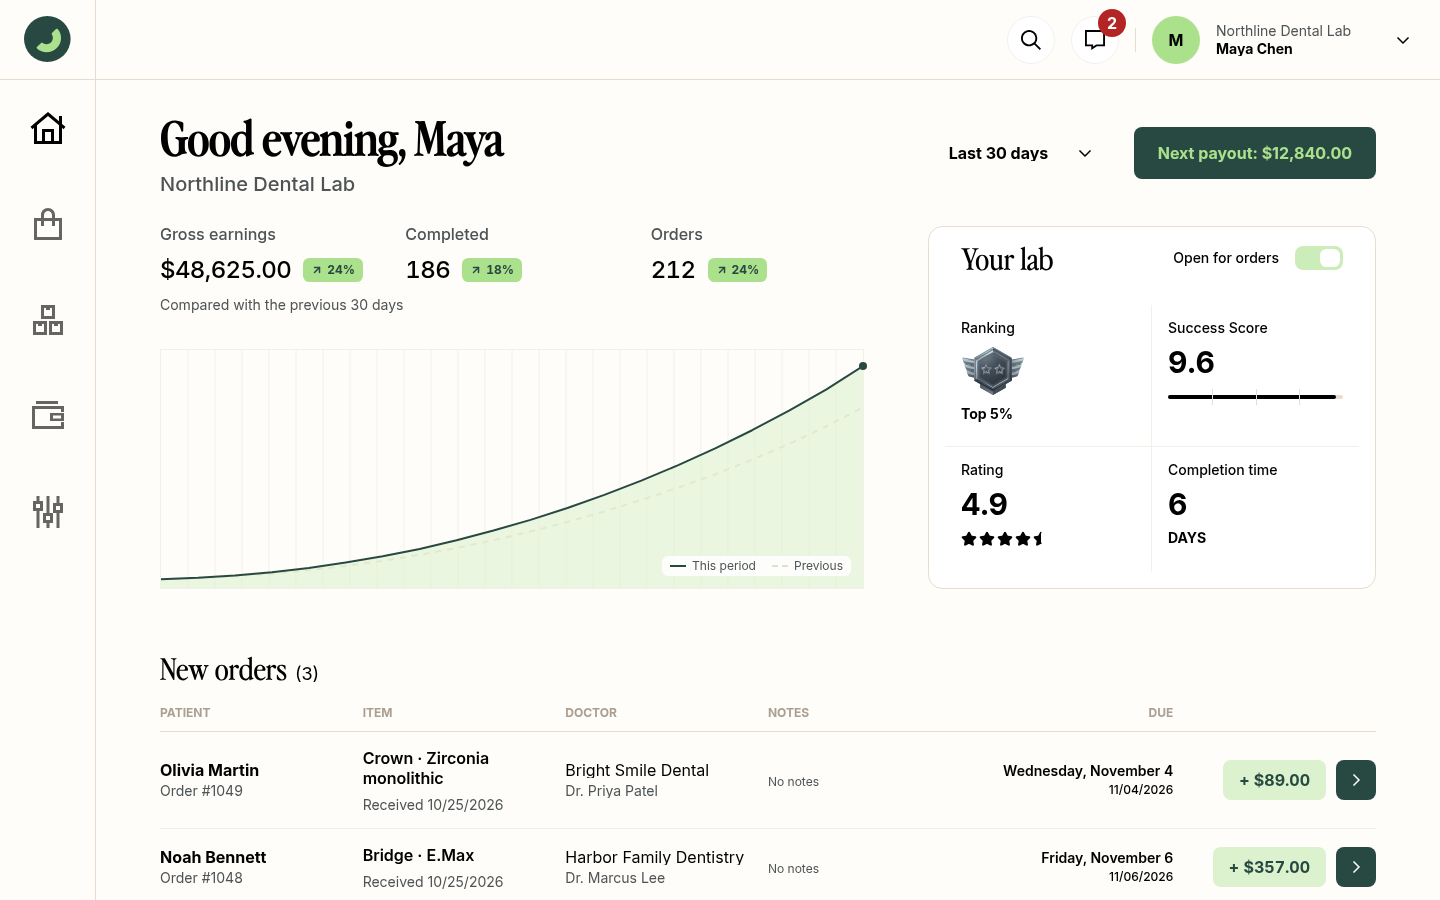This screenshot has height=900, width=1440.
Task: Click the 4.9 rating stars
Action: coord(1002,539)
